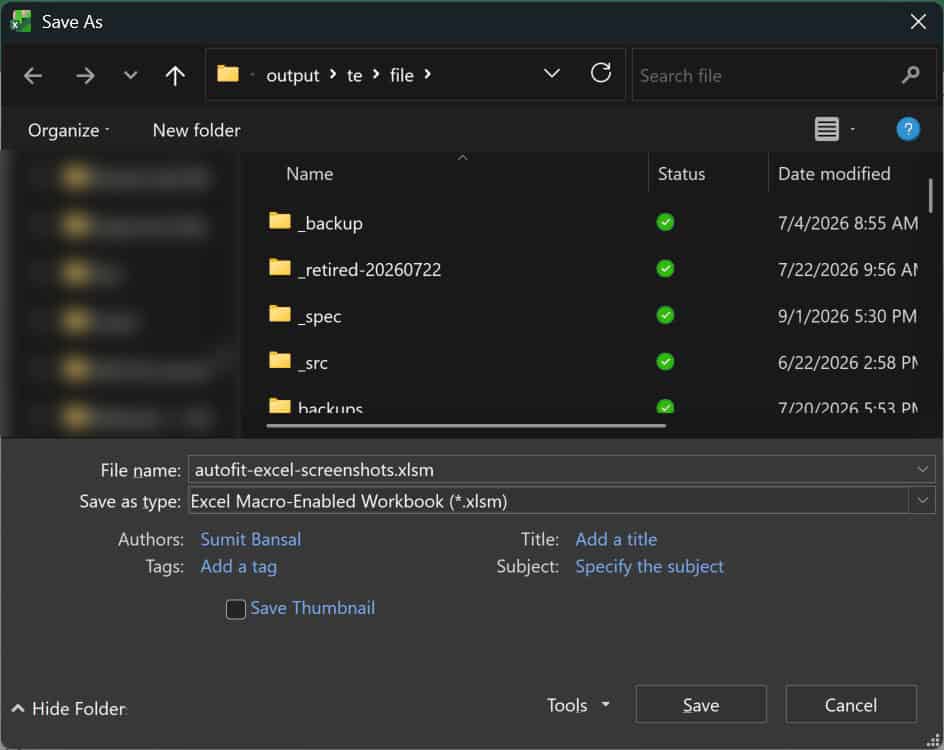Click Add a tag
The height and width of the screenshot is (750, 944).
[238, 567]
